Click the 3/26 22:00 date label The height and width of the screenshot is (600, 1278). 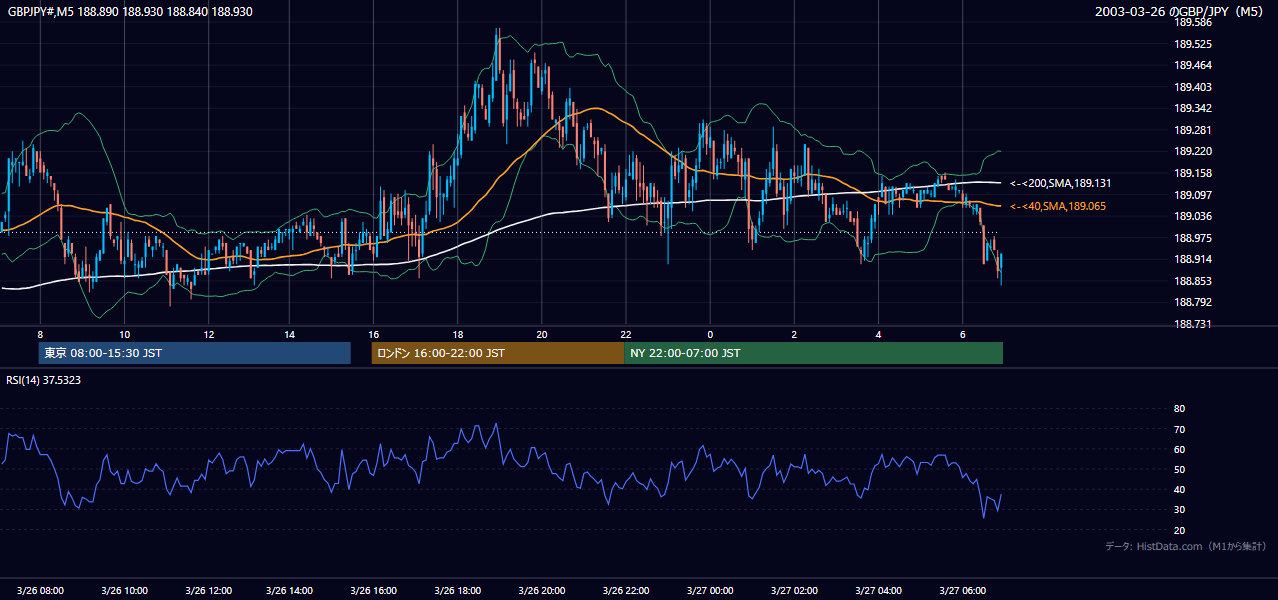pos(628,591)
